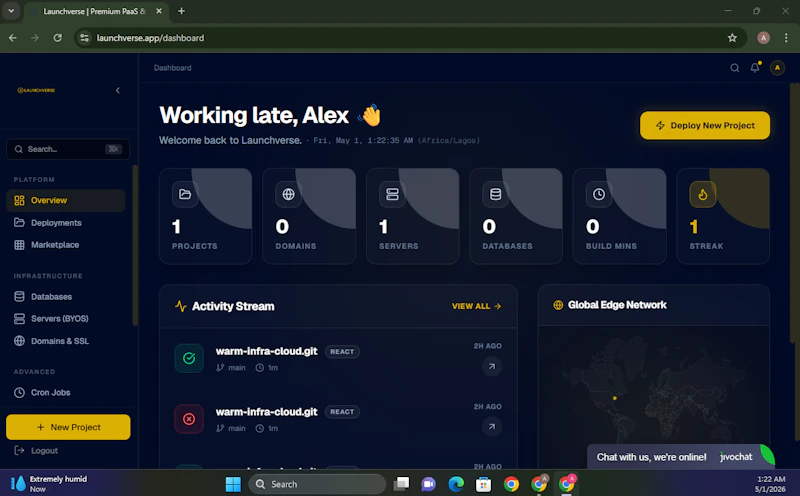Click the successful deployment check icon
The image size is (800, 496).
pyautogui.click(x=189, y=358)
